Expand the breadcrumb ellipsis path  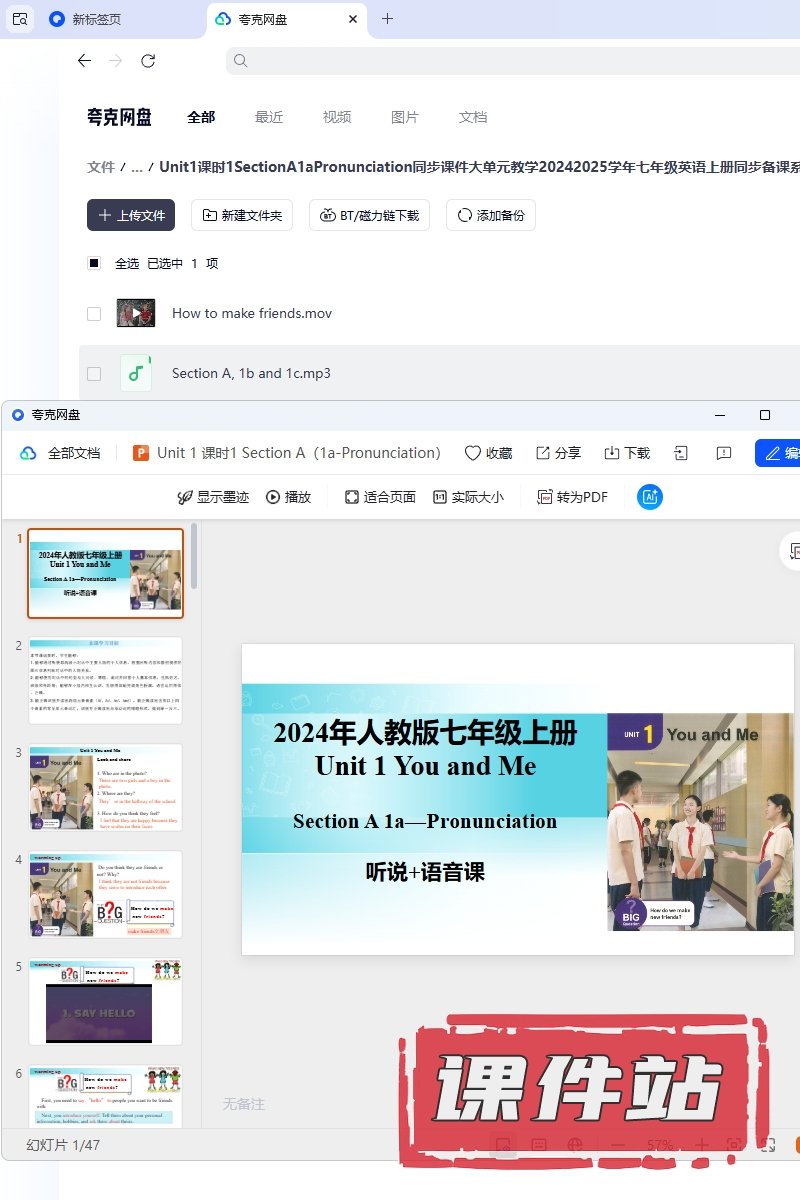[x=137, y=167]
